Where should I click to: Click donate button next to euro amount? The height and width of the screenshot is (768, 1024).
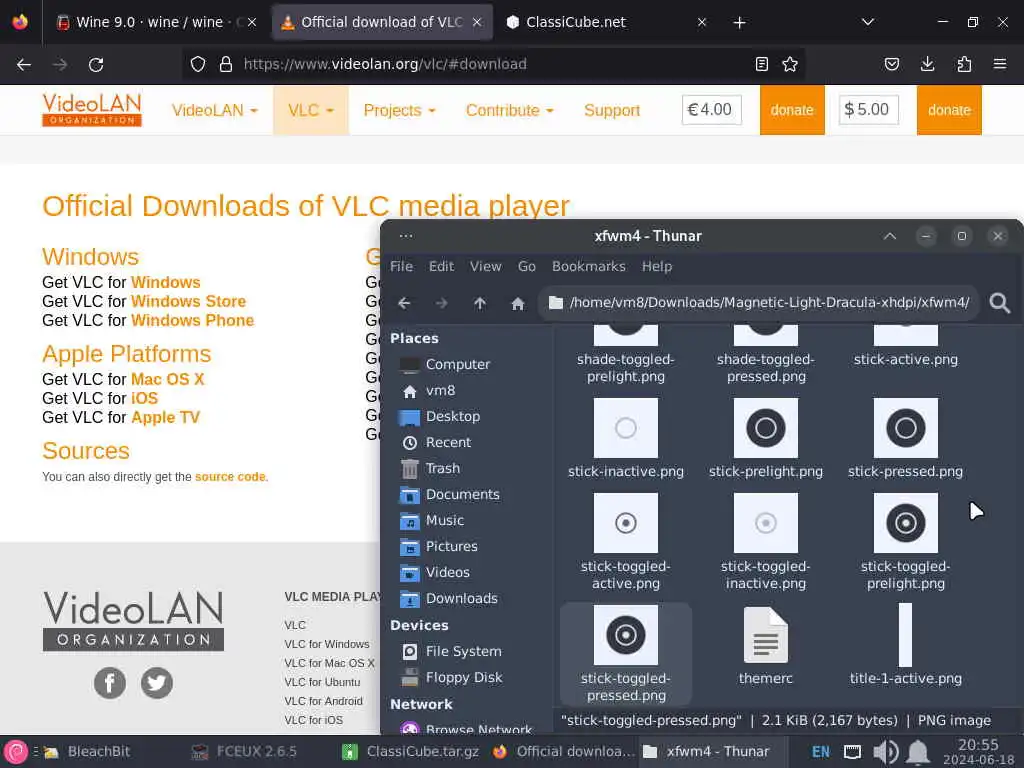pyautogui.click(x=792, y=110)
